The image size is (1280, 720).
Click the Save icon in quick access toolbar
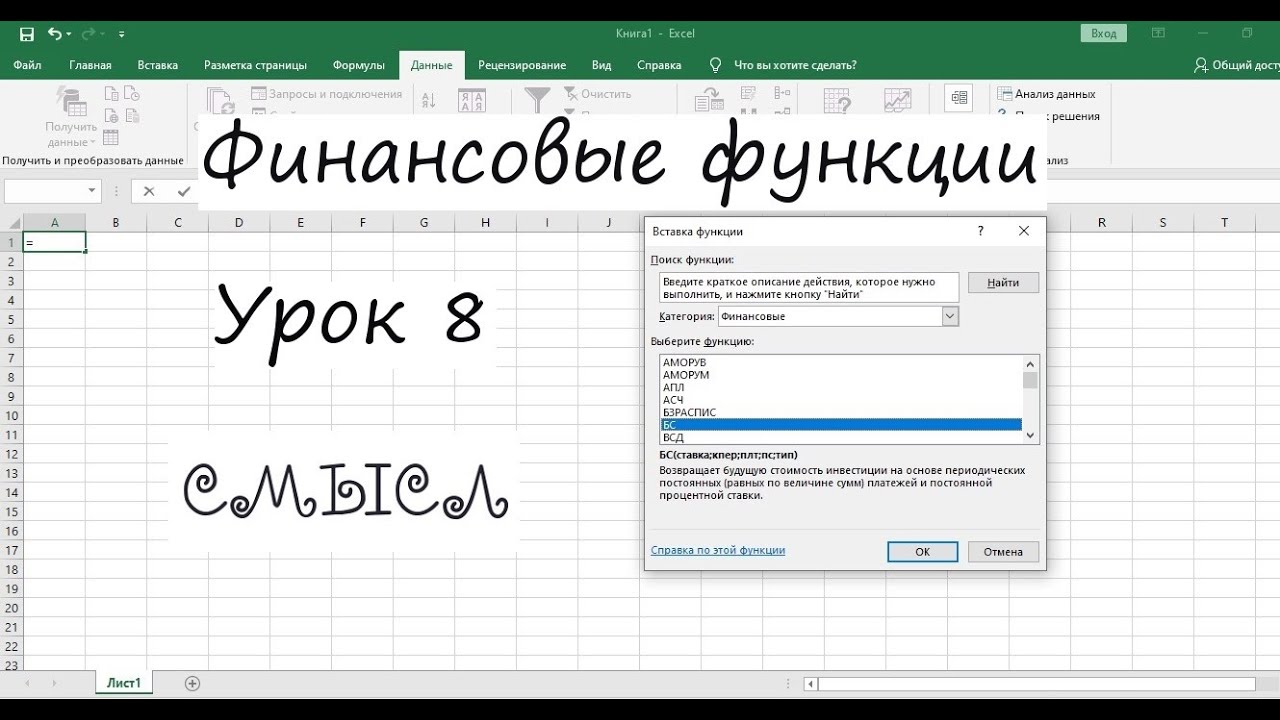[27, 34]
